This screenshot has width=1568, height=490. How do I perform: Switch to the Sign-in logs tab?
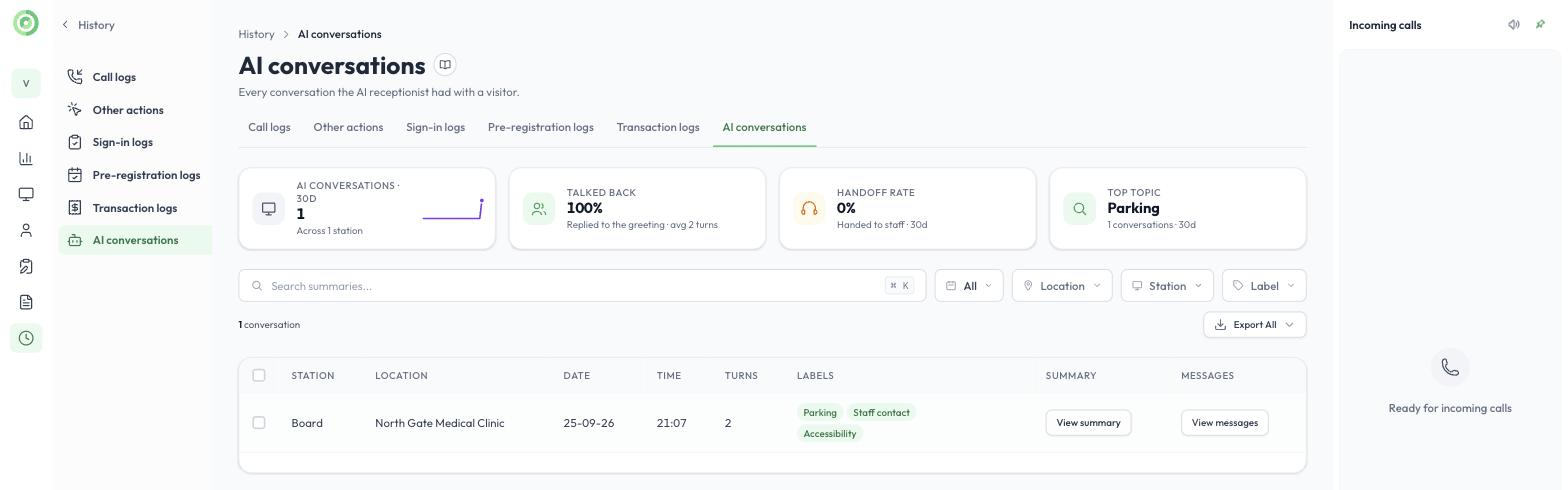click(x=435, y=127)
